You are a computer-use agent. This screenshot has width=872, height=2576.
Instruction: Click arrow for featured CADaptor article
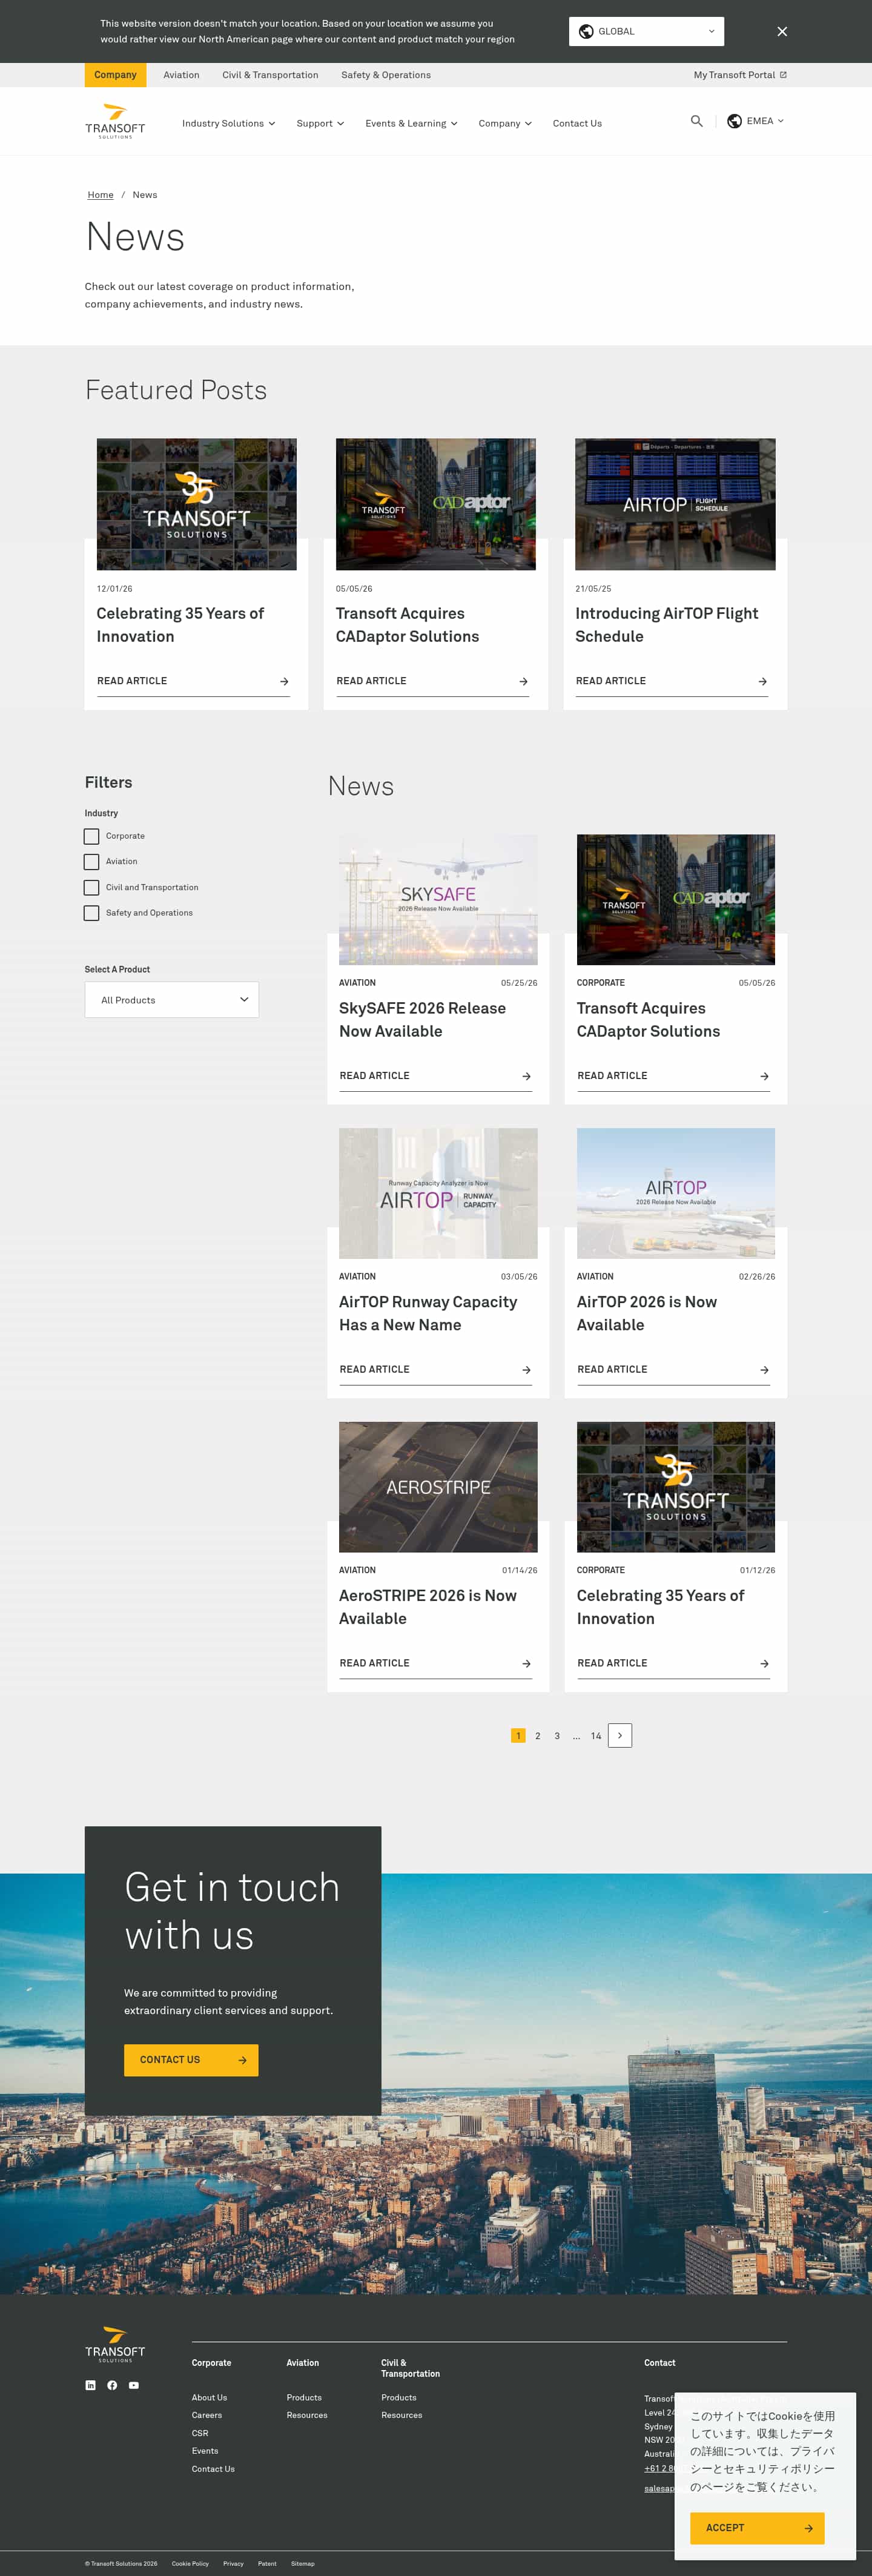523,681
